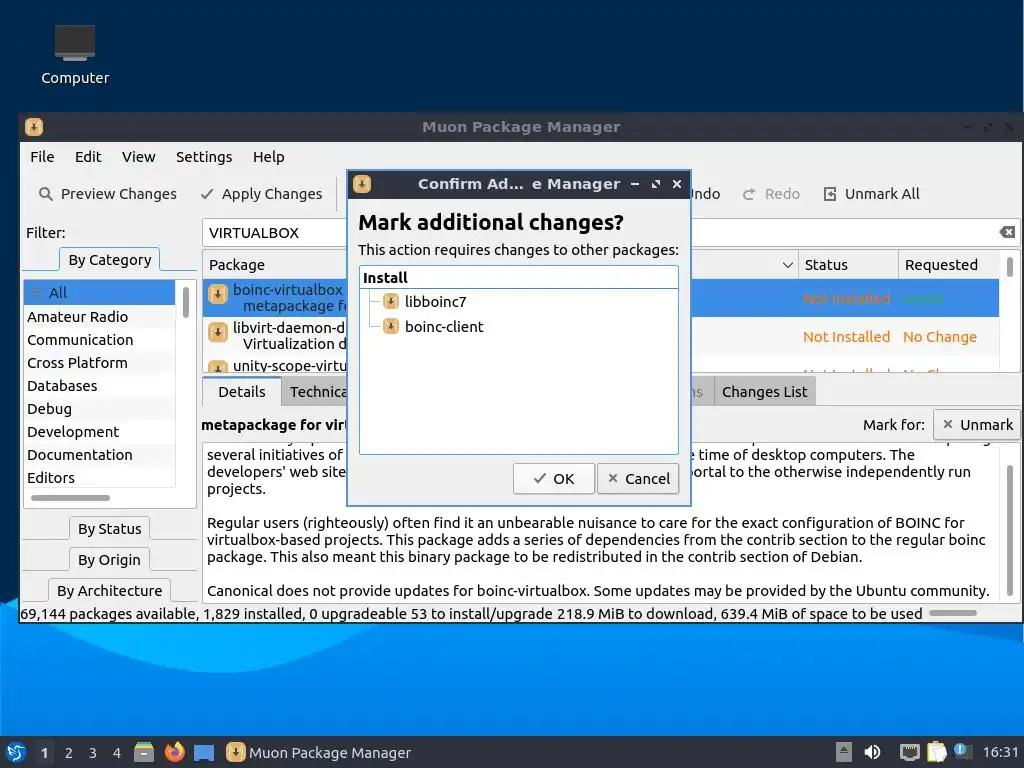The image size is (1024, 768).
Task: Open the Edit menu
Action: 88,157
